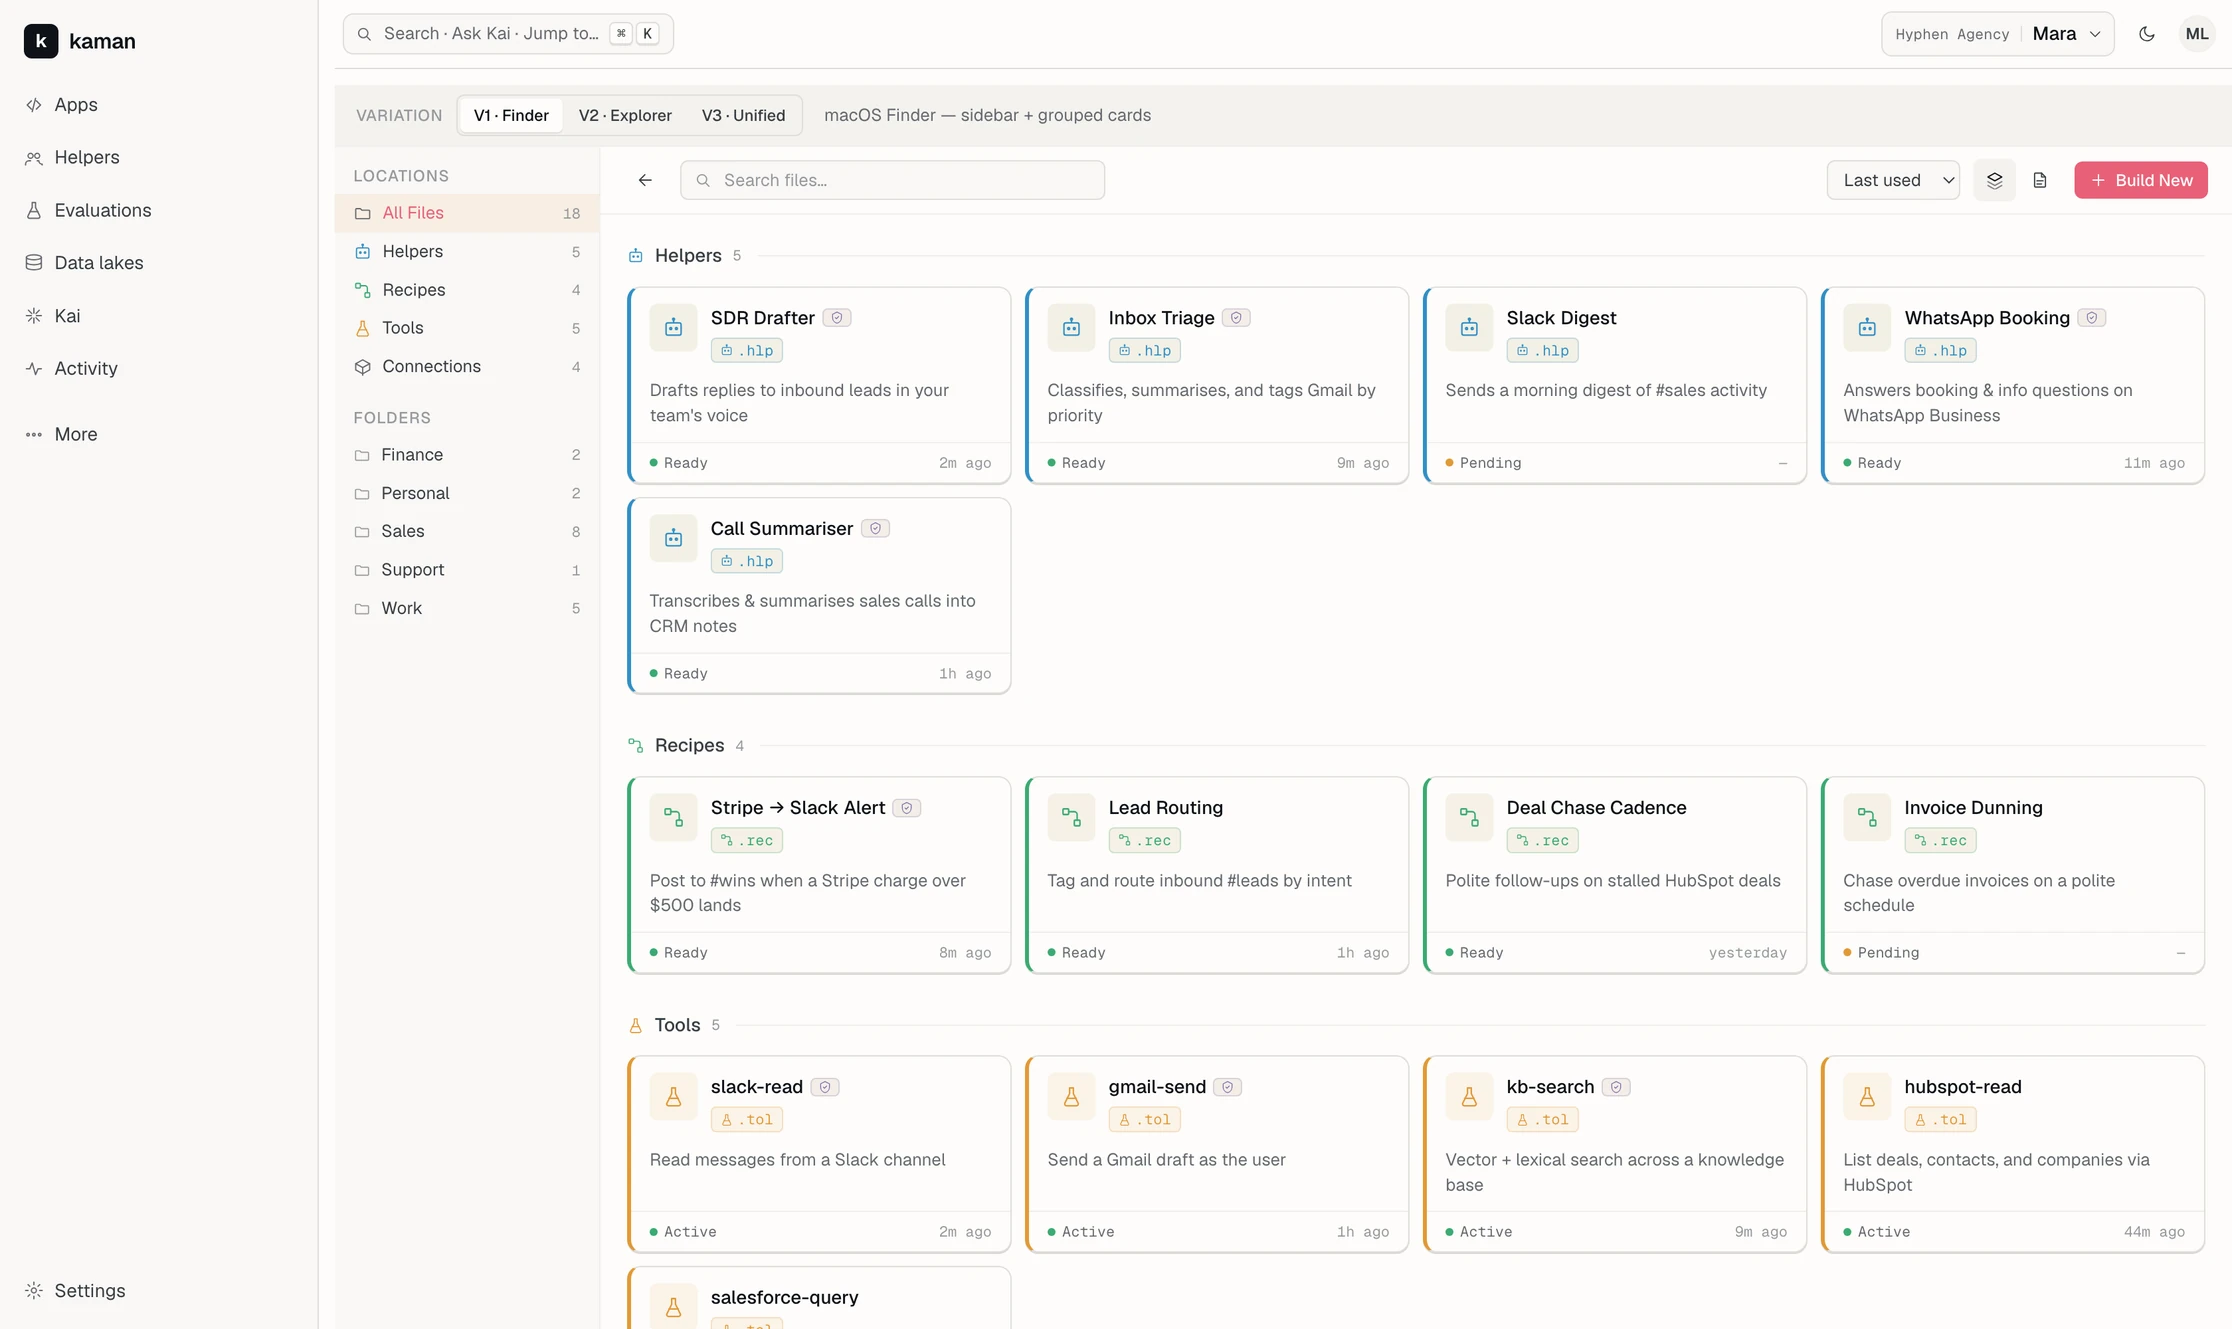The height and width of the screenshot is (1329, 2232).
Task: Open the Work folder
Action: [x=467, y=608]
